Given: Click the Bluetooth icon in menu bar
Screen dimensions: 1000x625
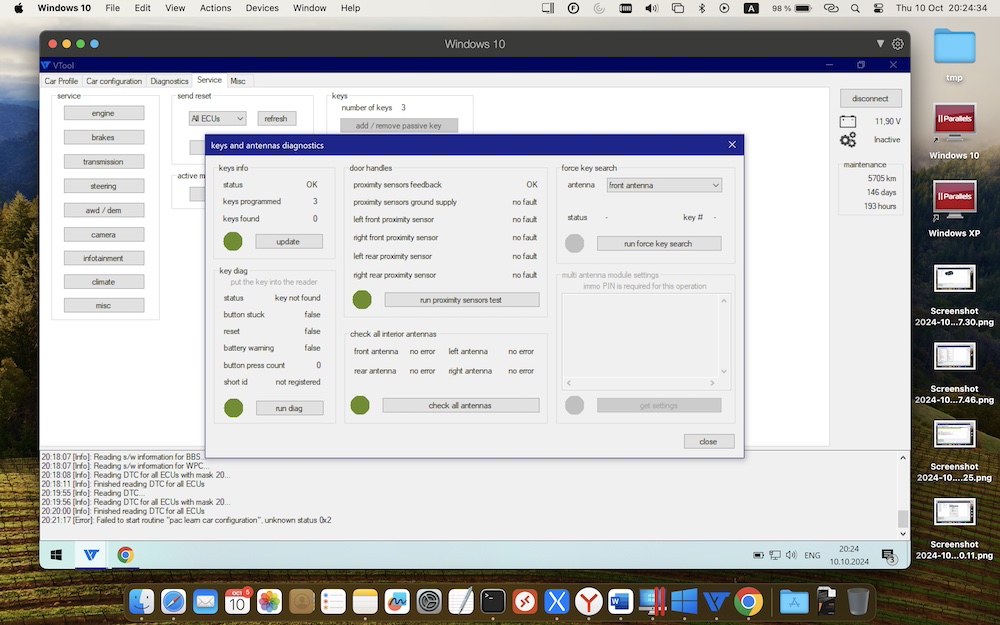Looking at the screenshot, I should [x=701, y=8].
